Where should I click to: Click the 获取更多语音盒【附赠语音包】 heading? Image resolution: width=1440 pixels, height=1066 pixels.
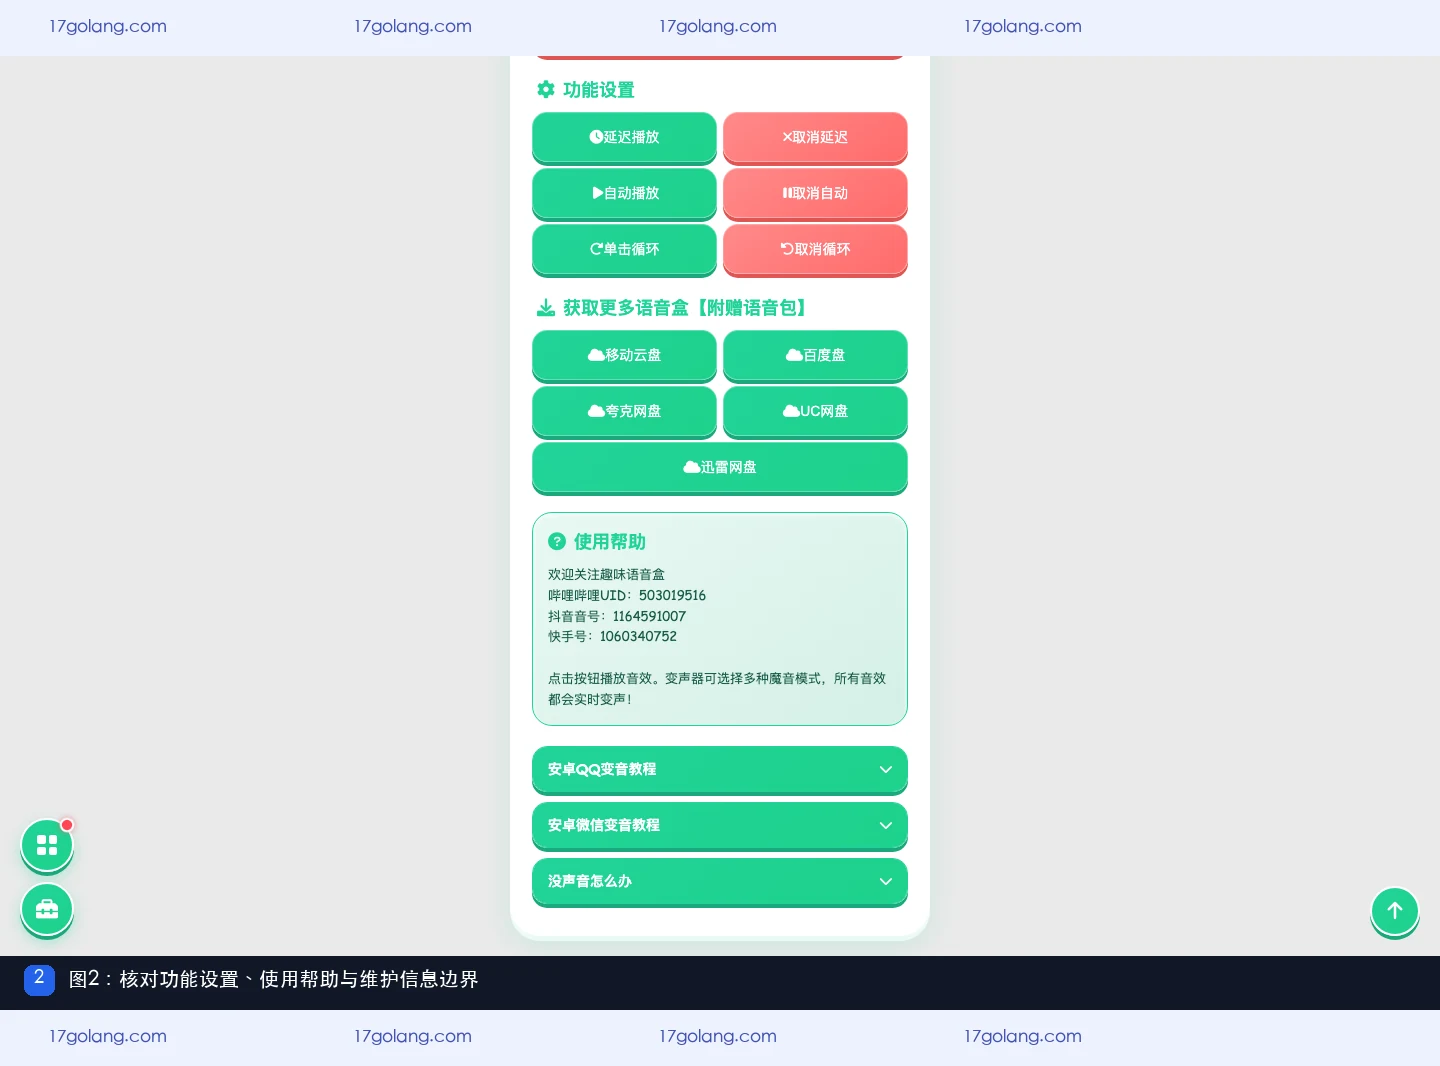[x=687, y=308]
